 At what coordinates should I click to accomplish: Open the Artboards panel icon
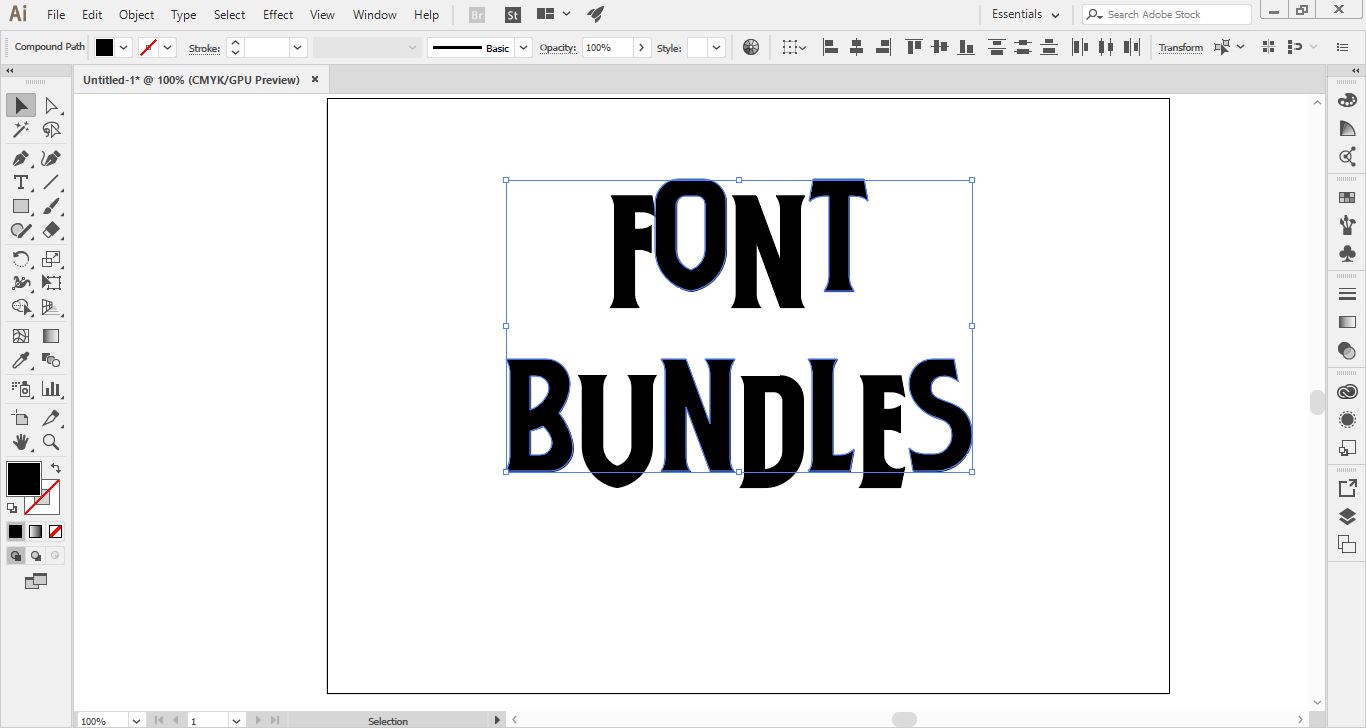point(1347,544)
